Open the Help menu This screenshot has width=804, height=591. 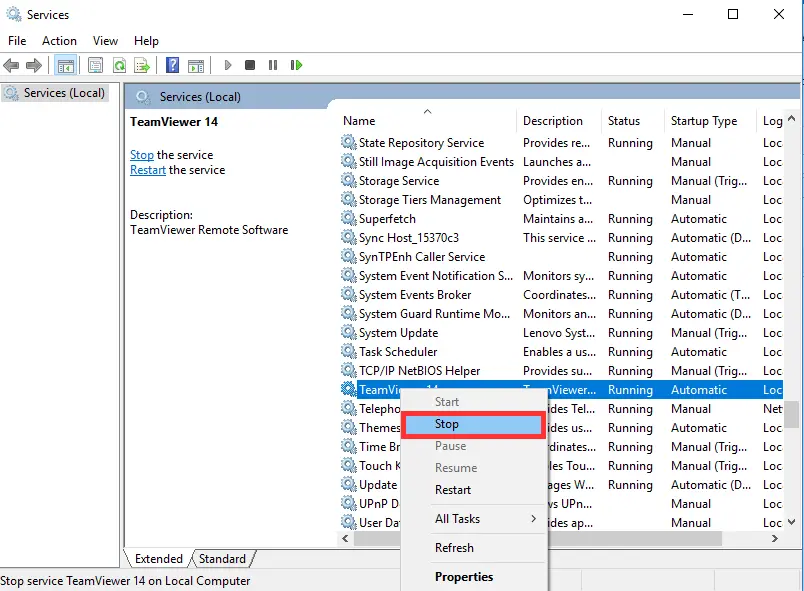[146, 40]
